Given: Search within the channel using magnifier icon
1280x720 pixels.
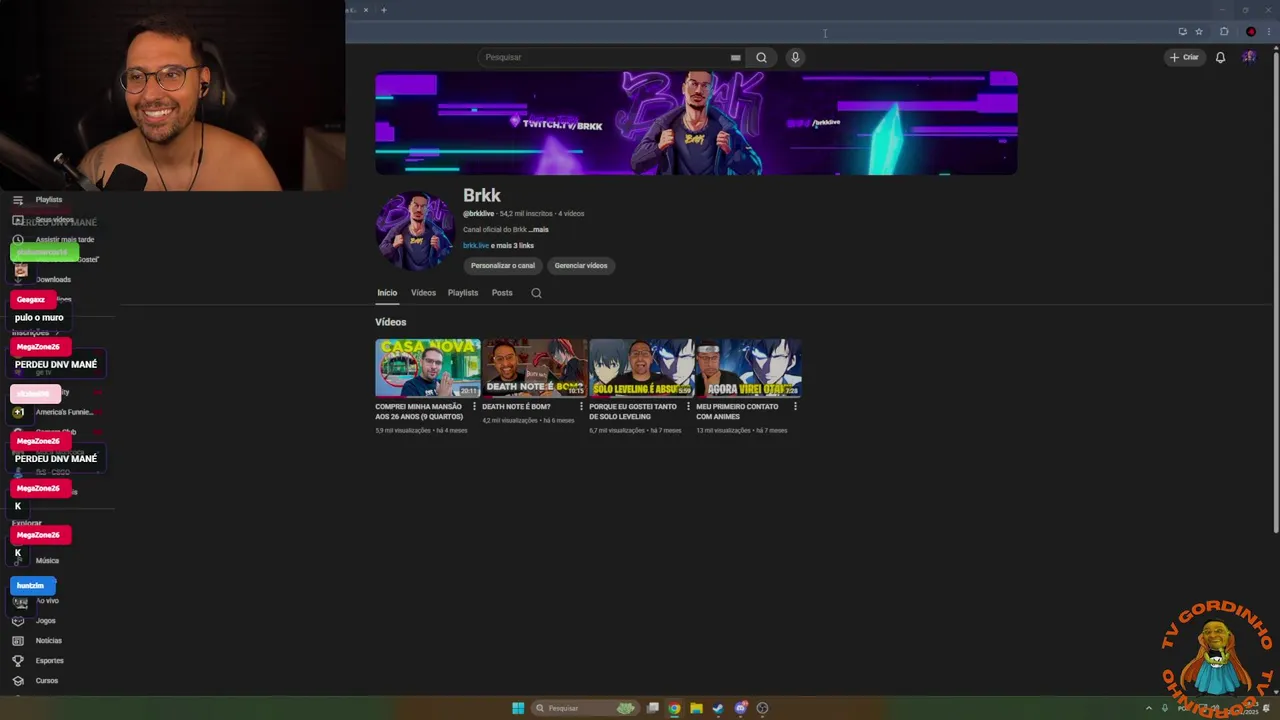Looking at the screenshot, I should (536, 293).
